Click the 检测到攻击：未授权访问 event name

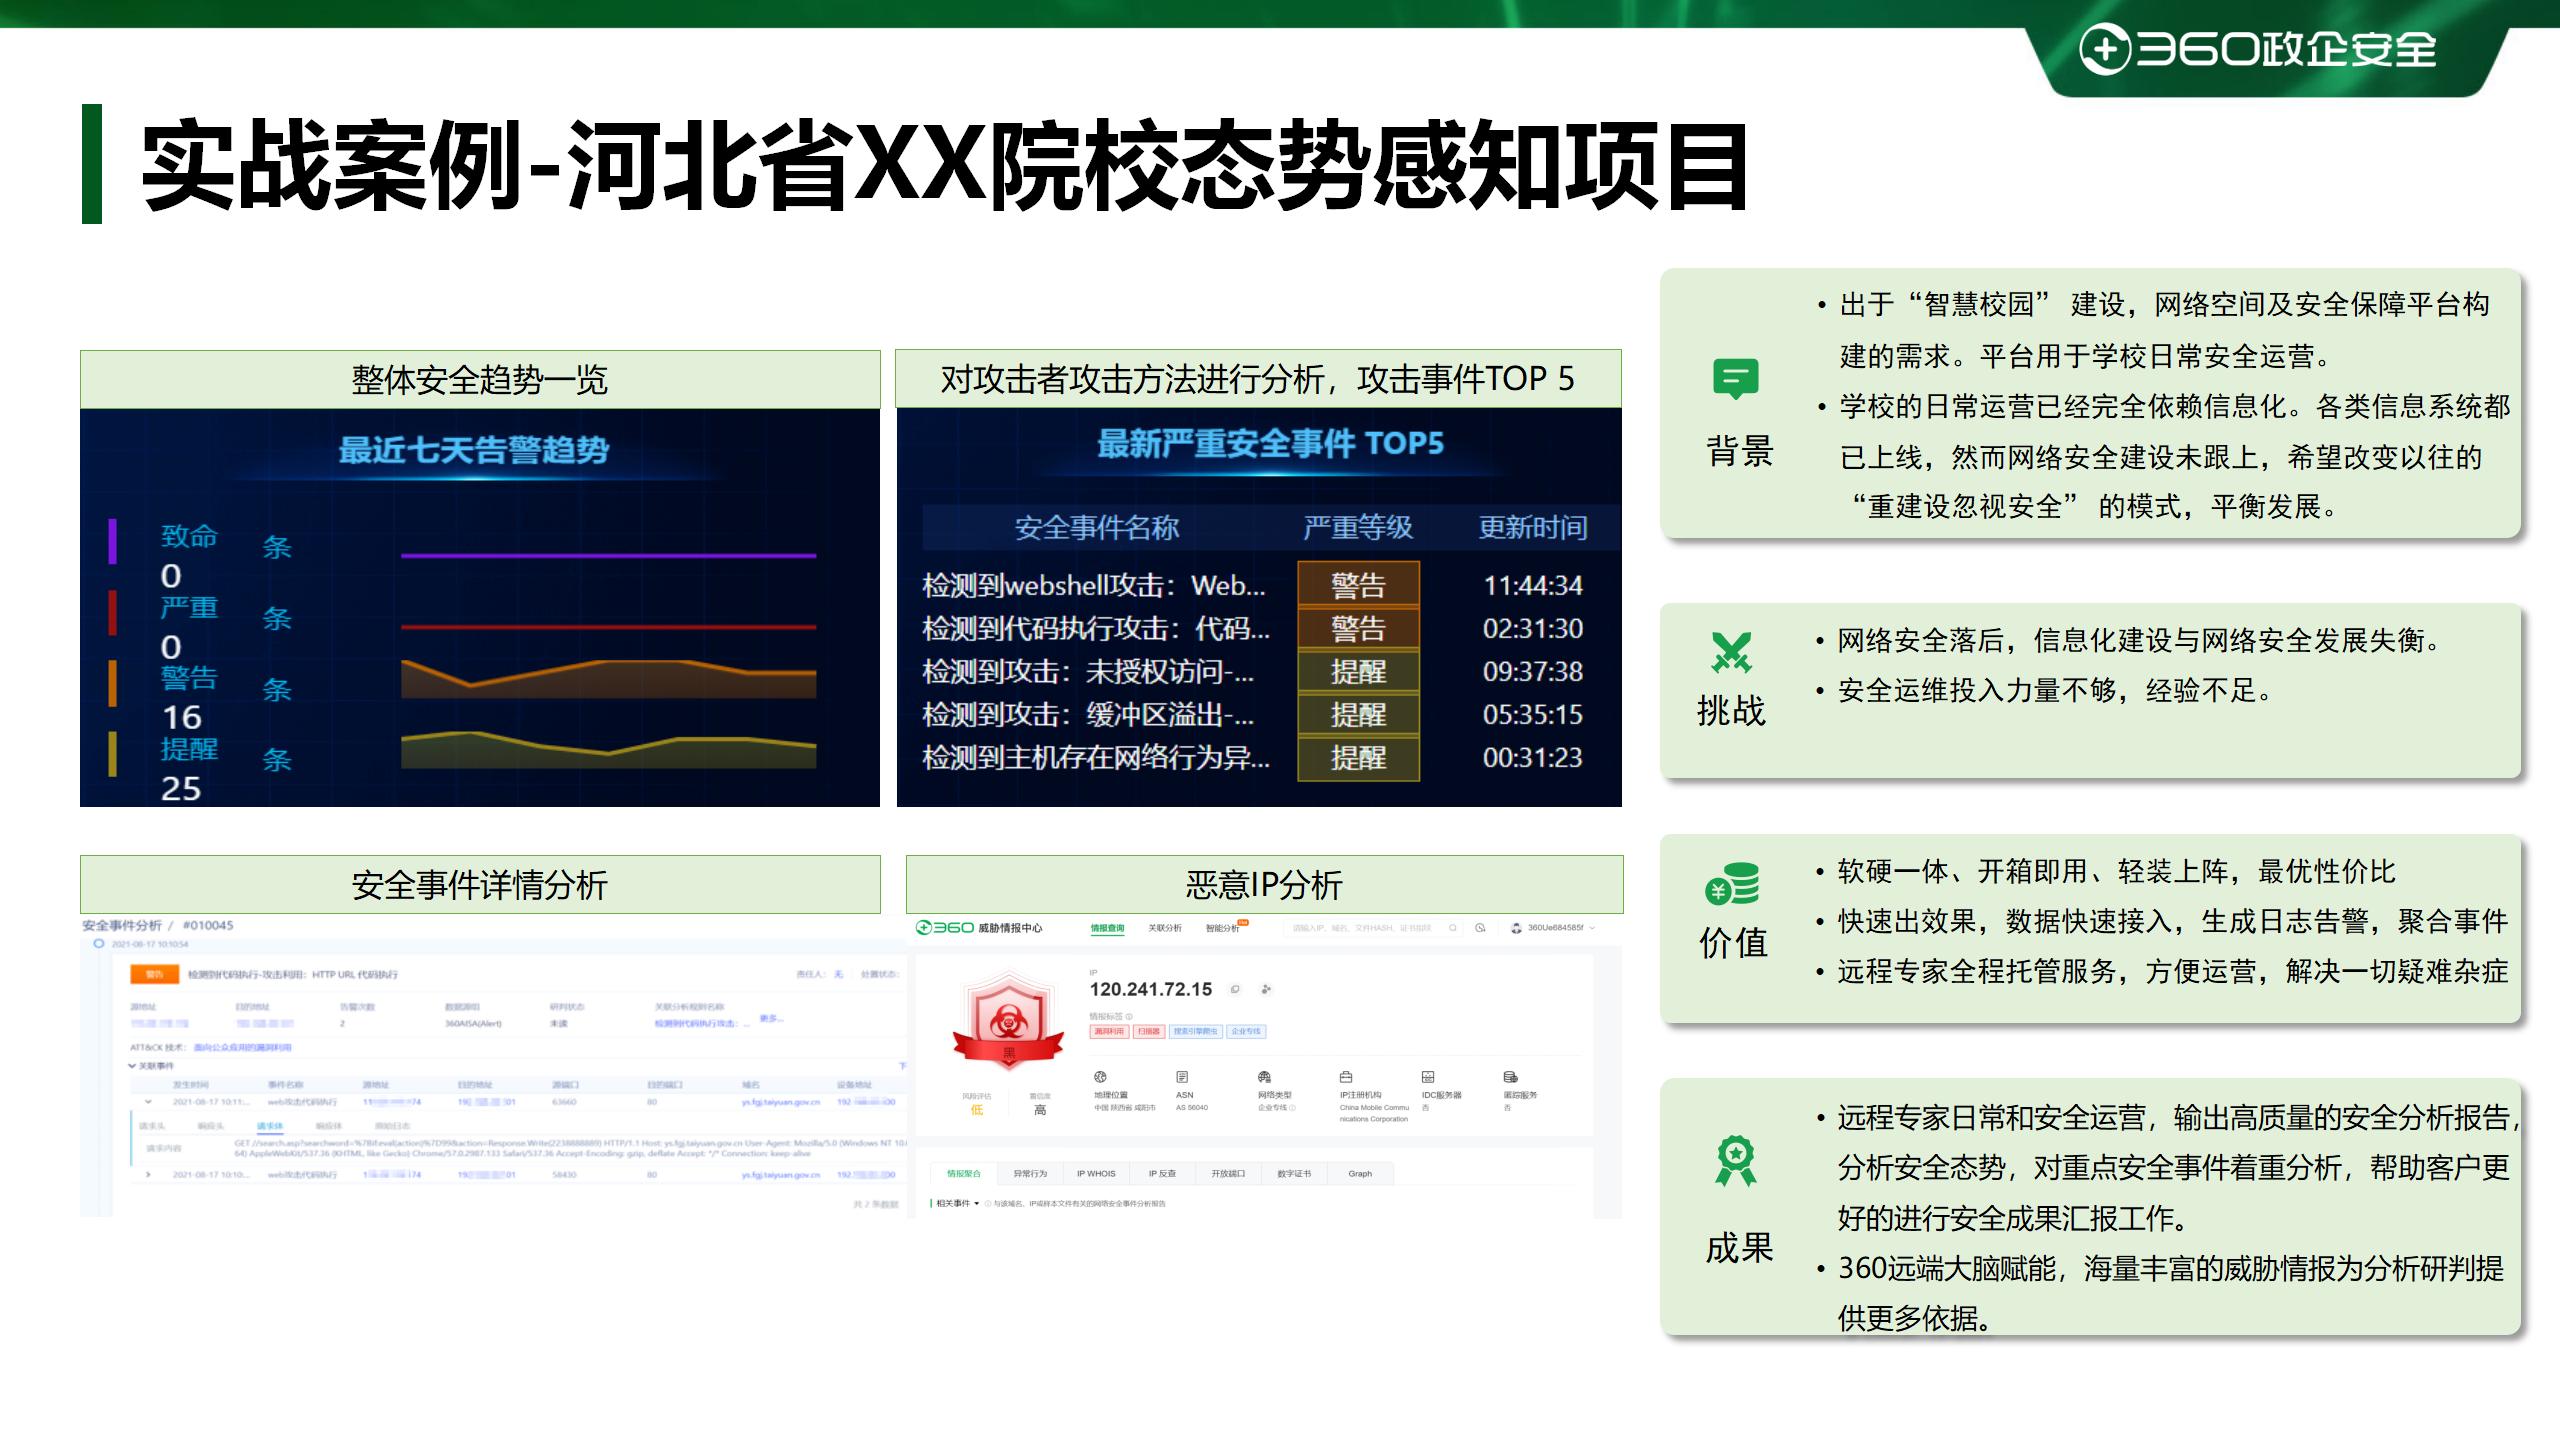[1088, 671]
